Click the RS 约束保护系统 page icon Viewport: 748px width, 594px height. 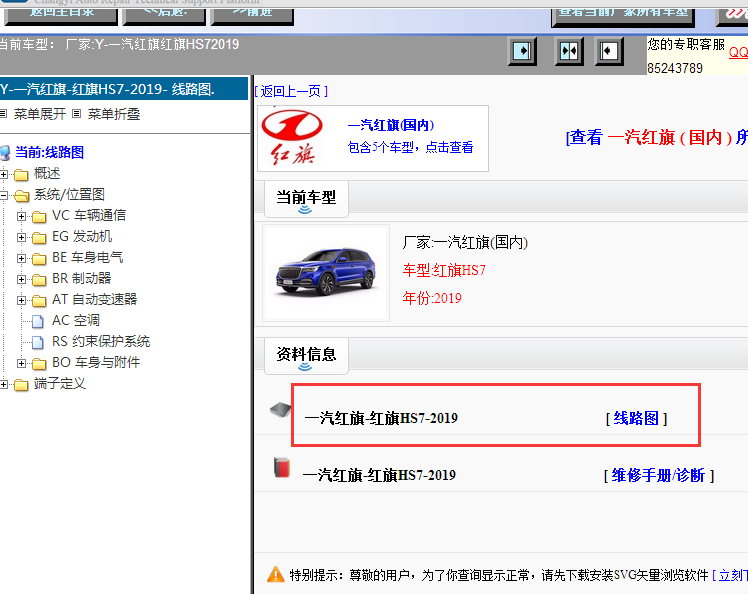point(38,342)
